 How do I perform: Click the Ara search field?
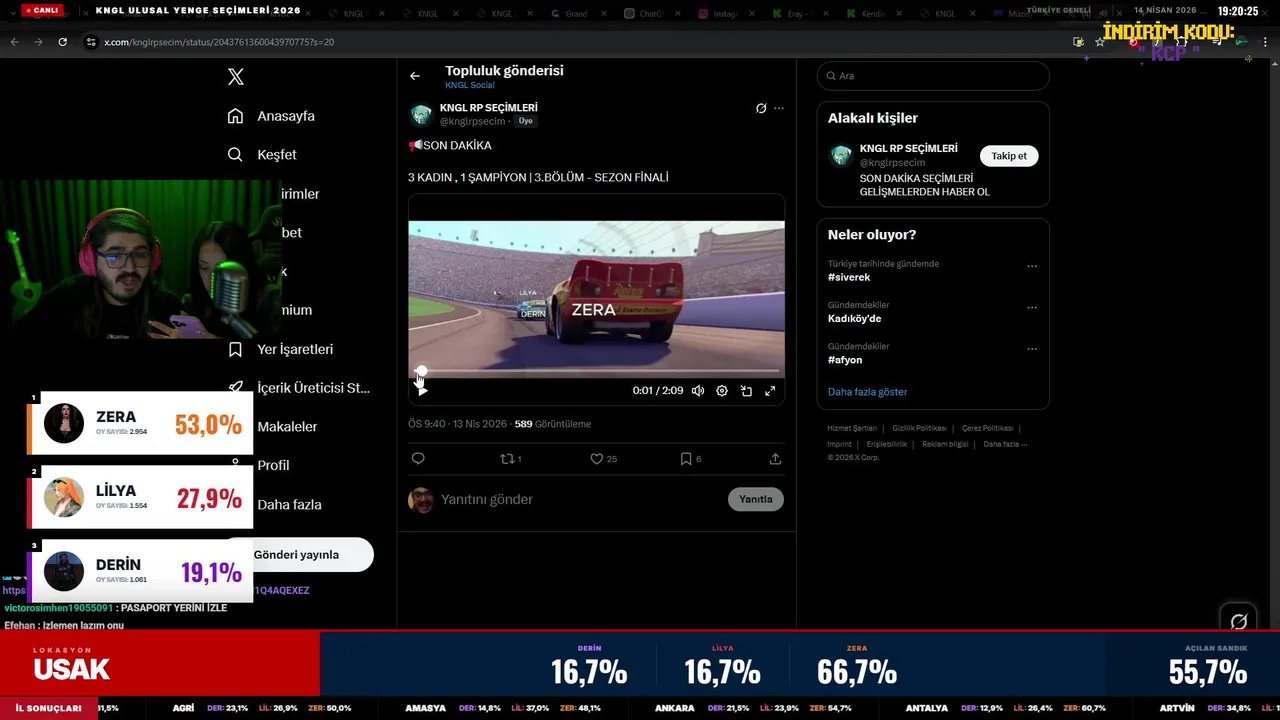[x=933, y=76]
